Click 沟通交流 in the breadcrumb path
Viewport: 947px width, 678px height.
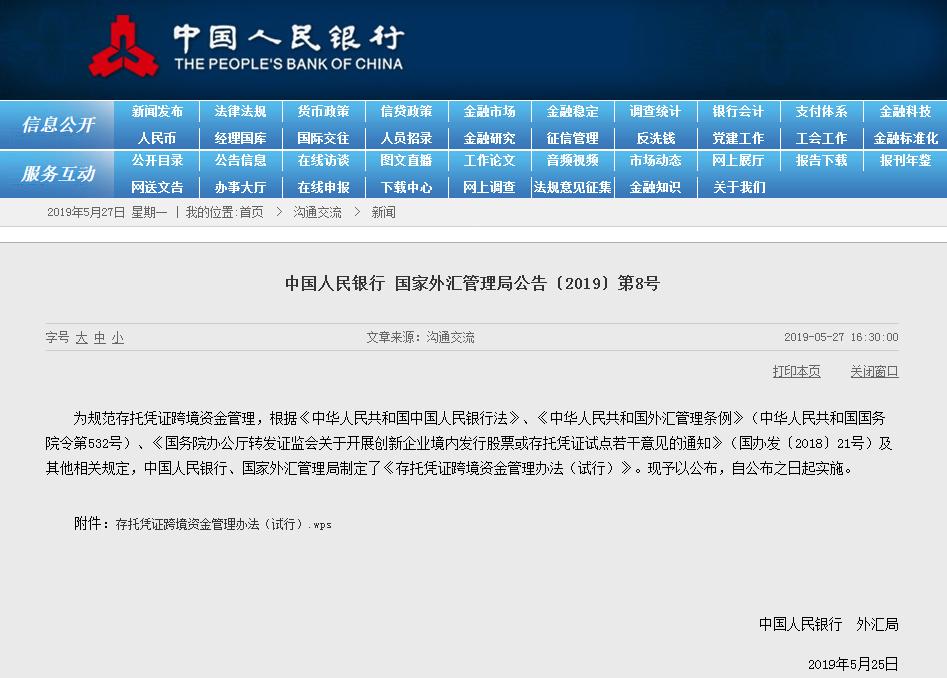[319, 212]
